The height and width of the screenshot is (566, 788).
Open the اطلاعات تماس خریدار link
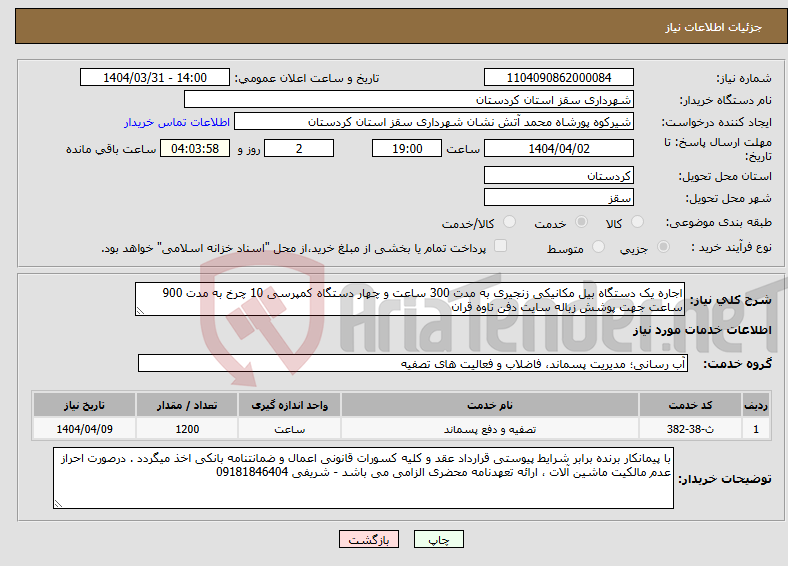(x=177, y=122)
